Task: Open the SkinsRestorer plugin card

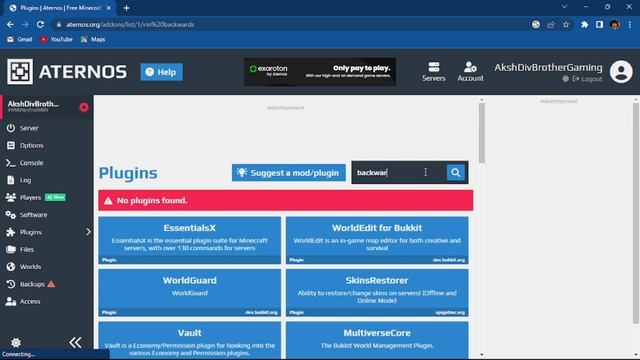Action: coord(377,293)
